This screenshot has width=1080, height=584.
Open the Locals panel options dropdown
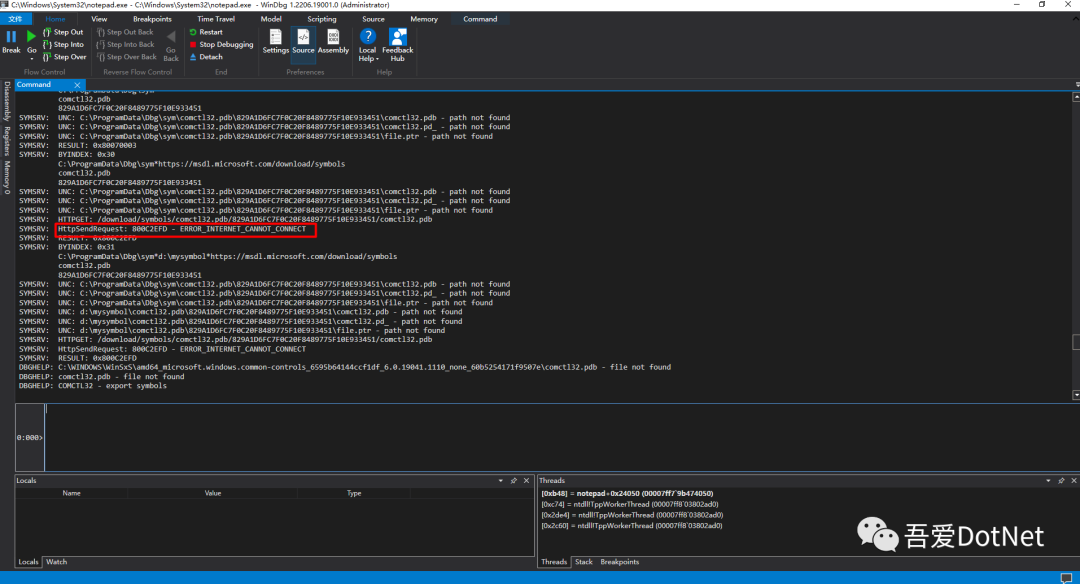501,481
